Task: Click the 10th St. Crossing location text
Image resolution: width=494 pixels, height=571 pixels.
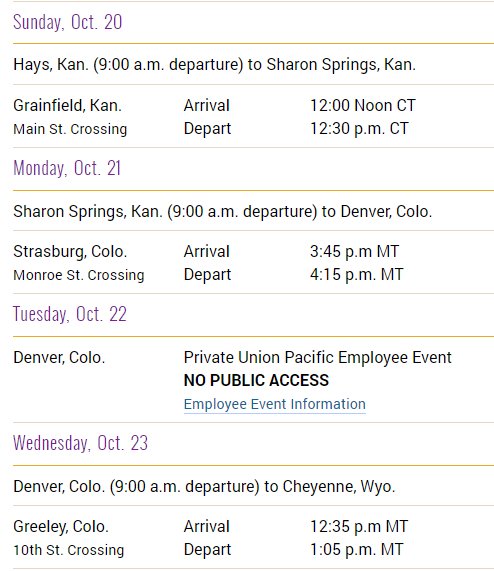Action: point(69,550)
